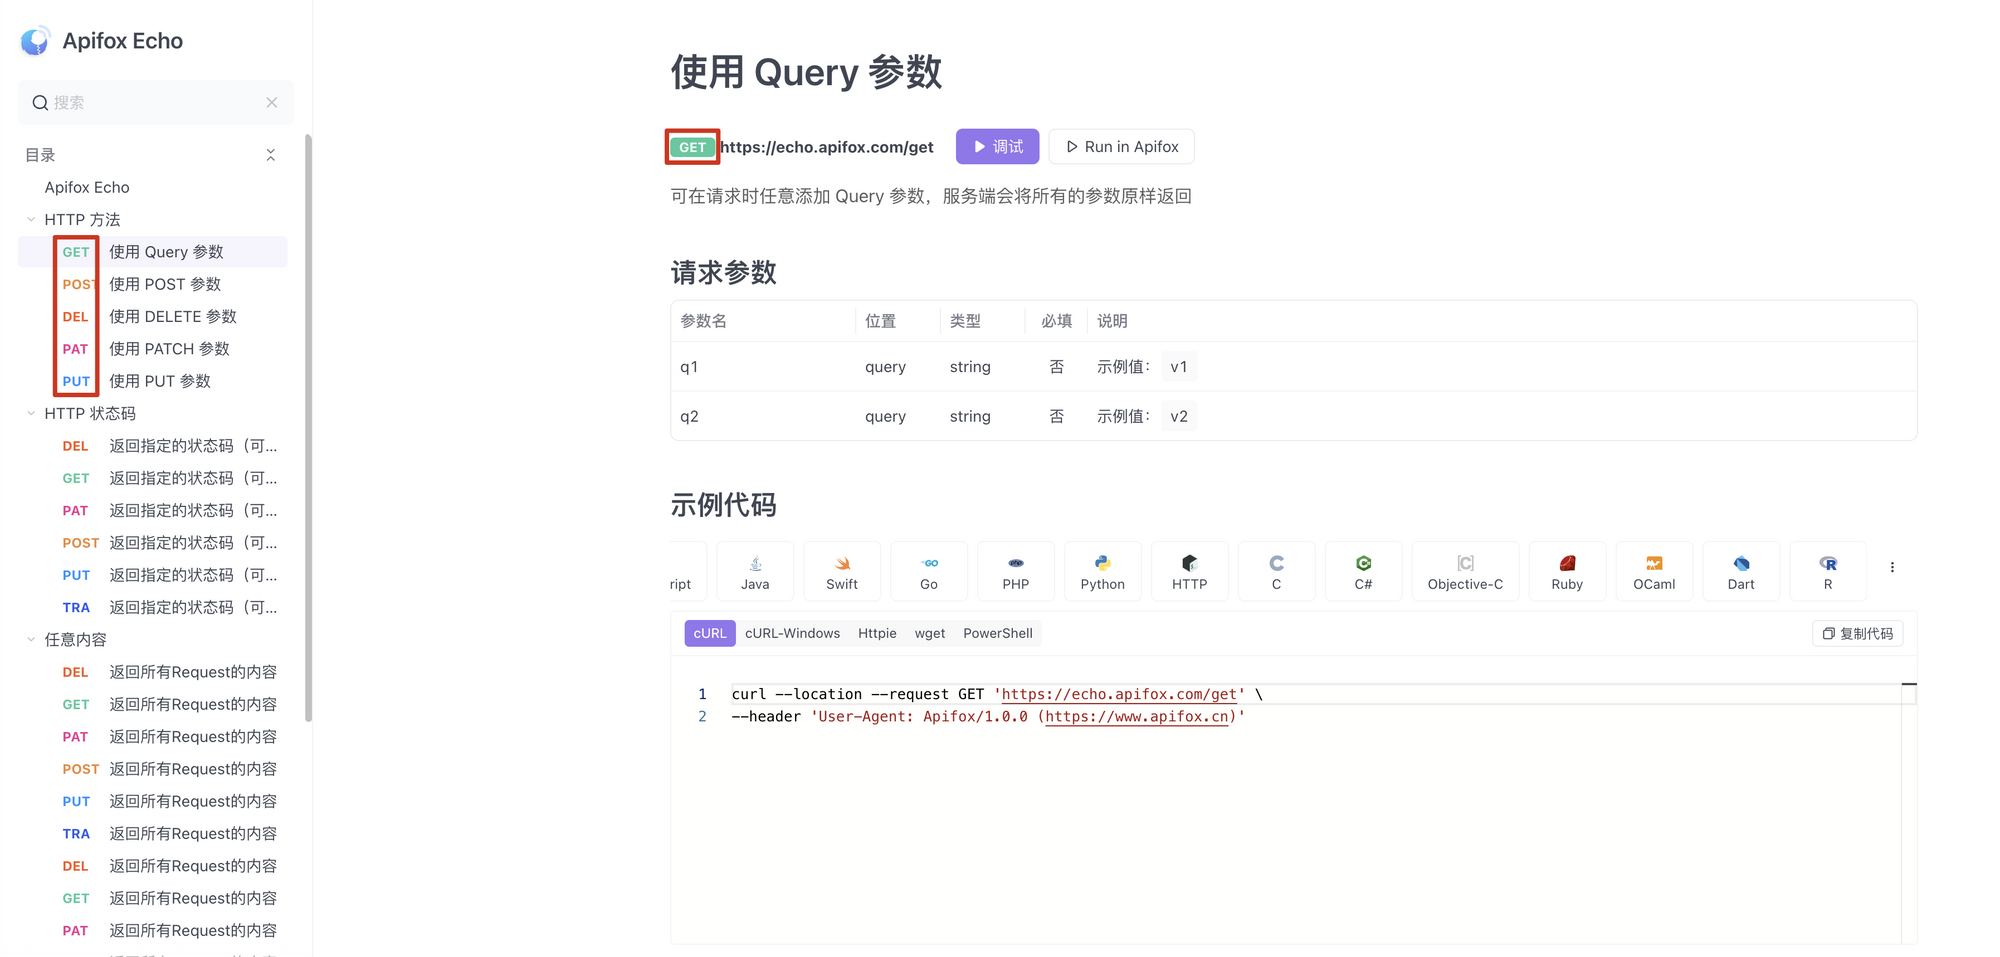Viewport: 2000px width, 957px height.
Task: Open Apifox Echo item in directory
Action: point(87,187)
